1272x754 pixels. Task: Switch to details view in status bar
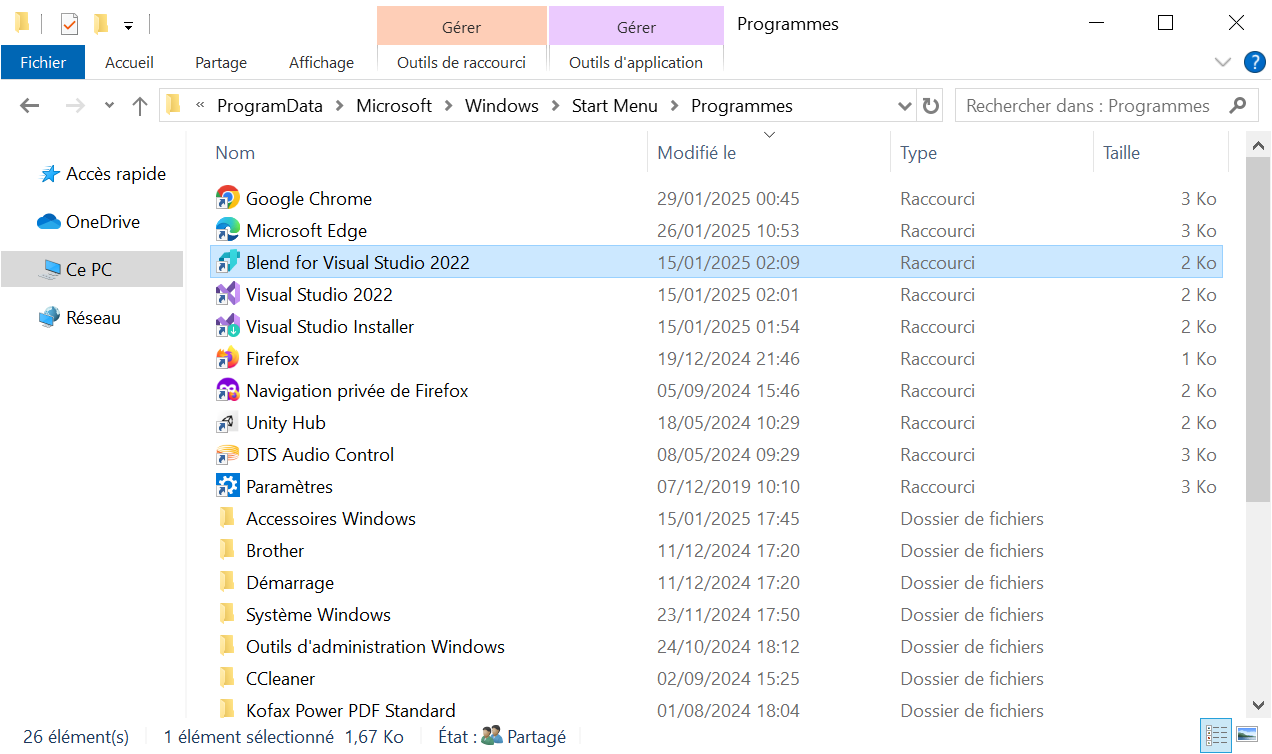pyautogui.click(x=1216, y=736)
